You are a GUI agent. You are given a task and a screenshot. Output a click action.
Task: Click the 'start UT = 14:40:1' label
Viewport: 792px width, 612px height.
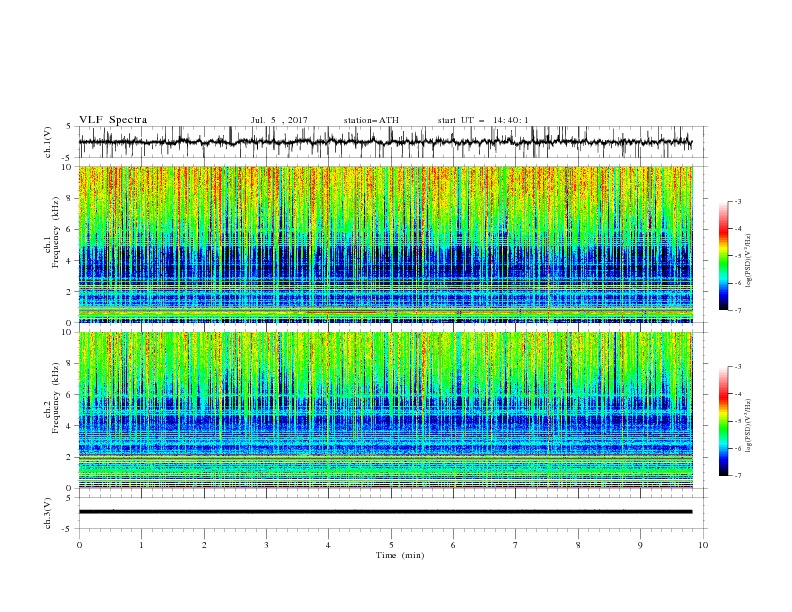point(483,120)
